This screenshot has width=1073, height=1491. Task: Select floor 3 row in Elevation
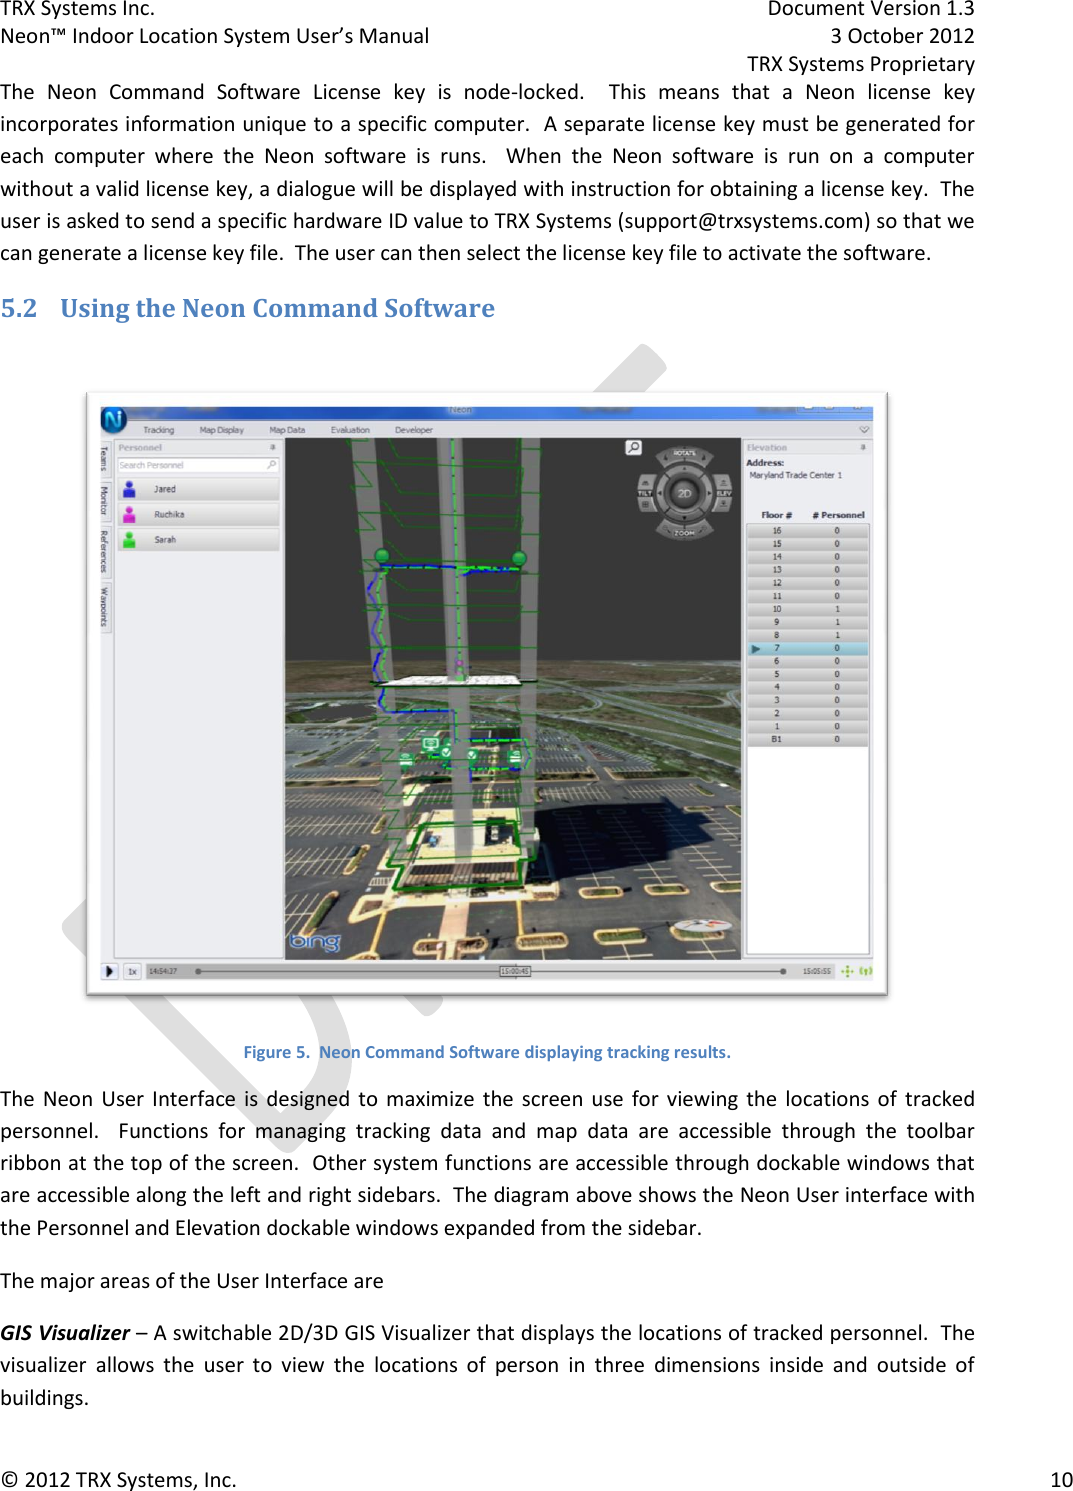click(808, 700)
